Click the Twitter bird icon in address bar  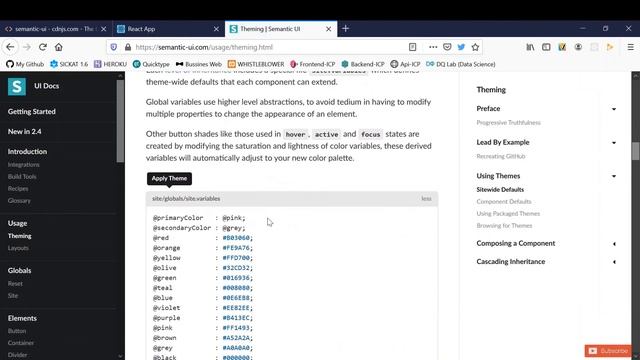click(461, 47)
